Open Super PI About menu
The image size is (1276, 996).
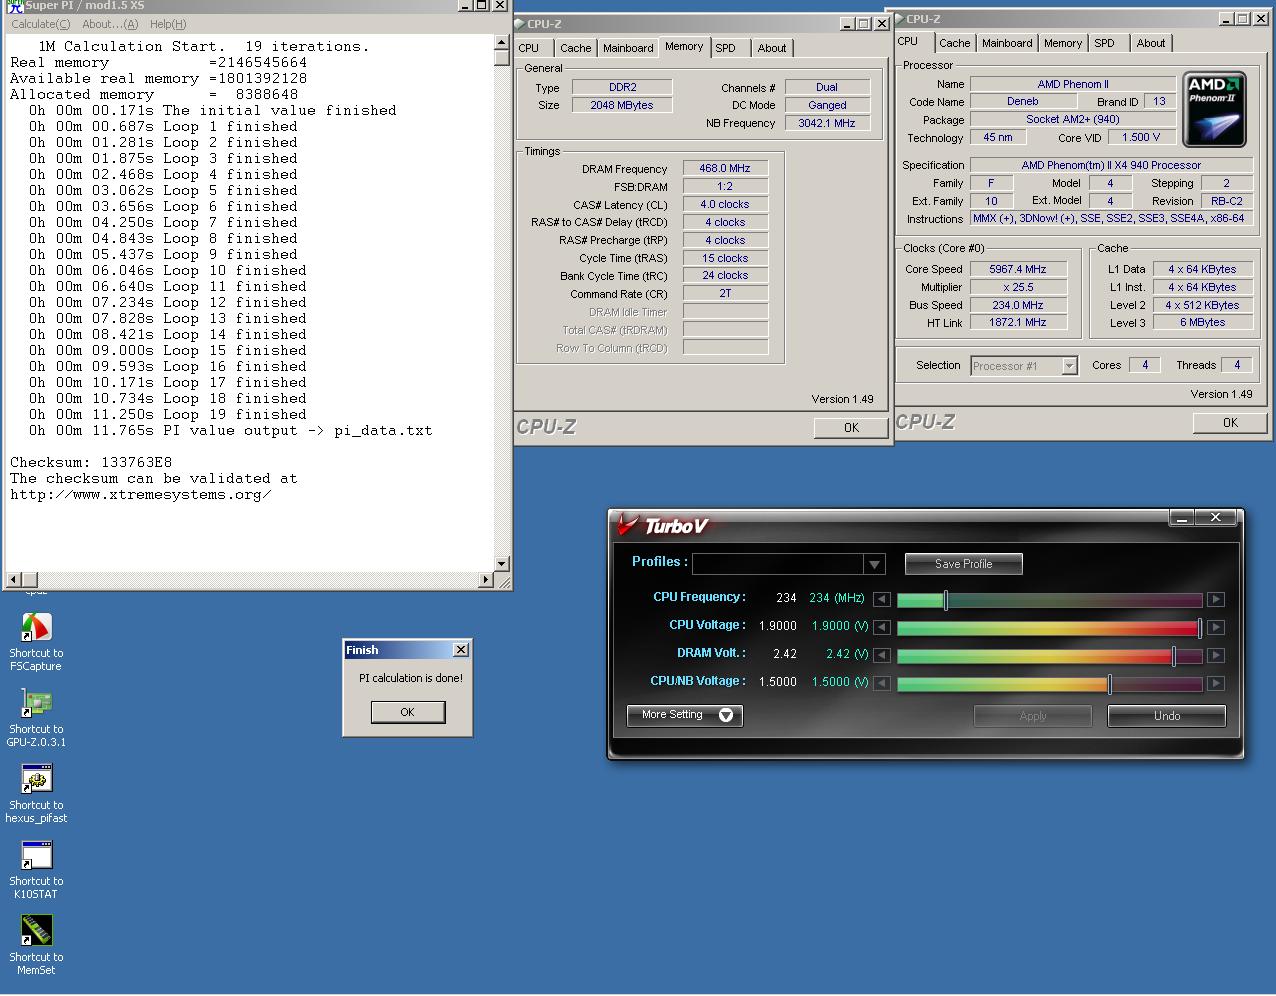coord(110,24)
